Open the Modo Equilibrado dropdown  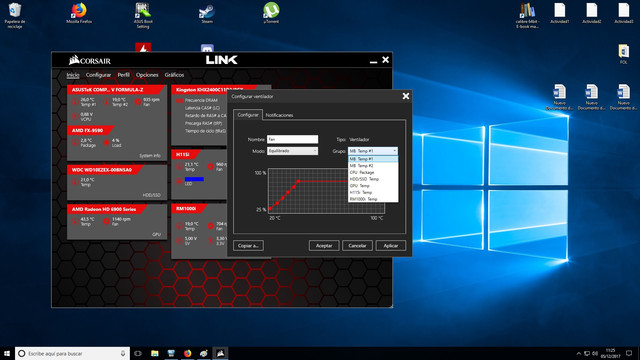(292, 151)
